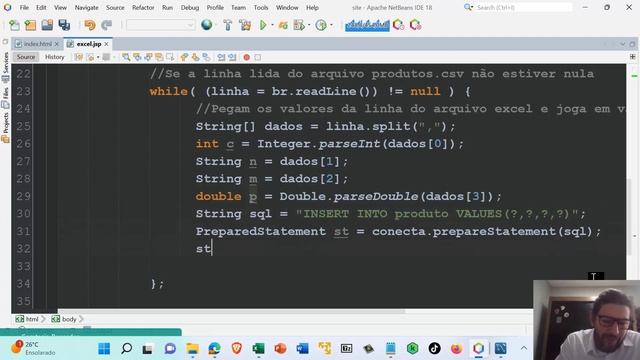Open the project configuration combo box
Viewport: 640px width, 360px height.
pyautogui.click(x=160, y=25)
